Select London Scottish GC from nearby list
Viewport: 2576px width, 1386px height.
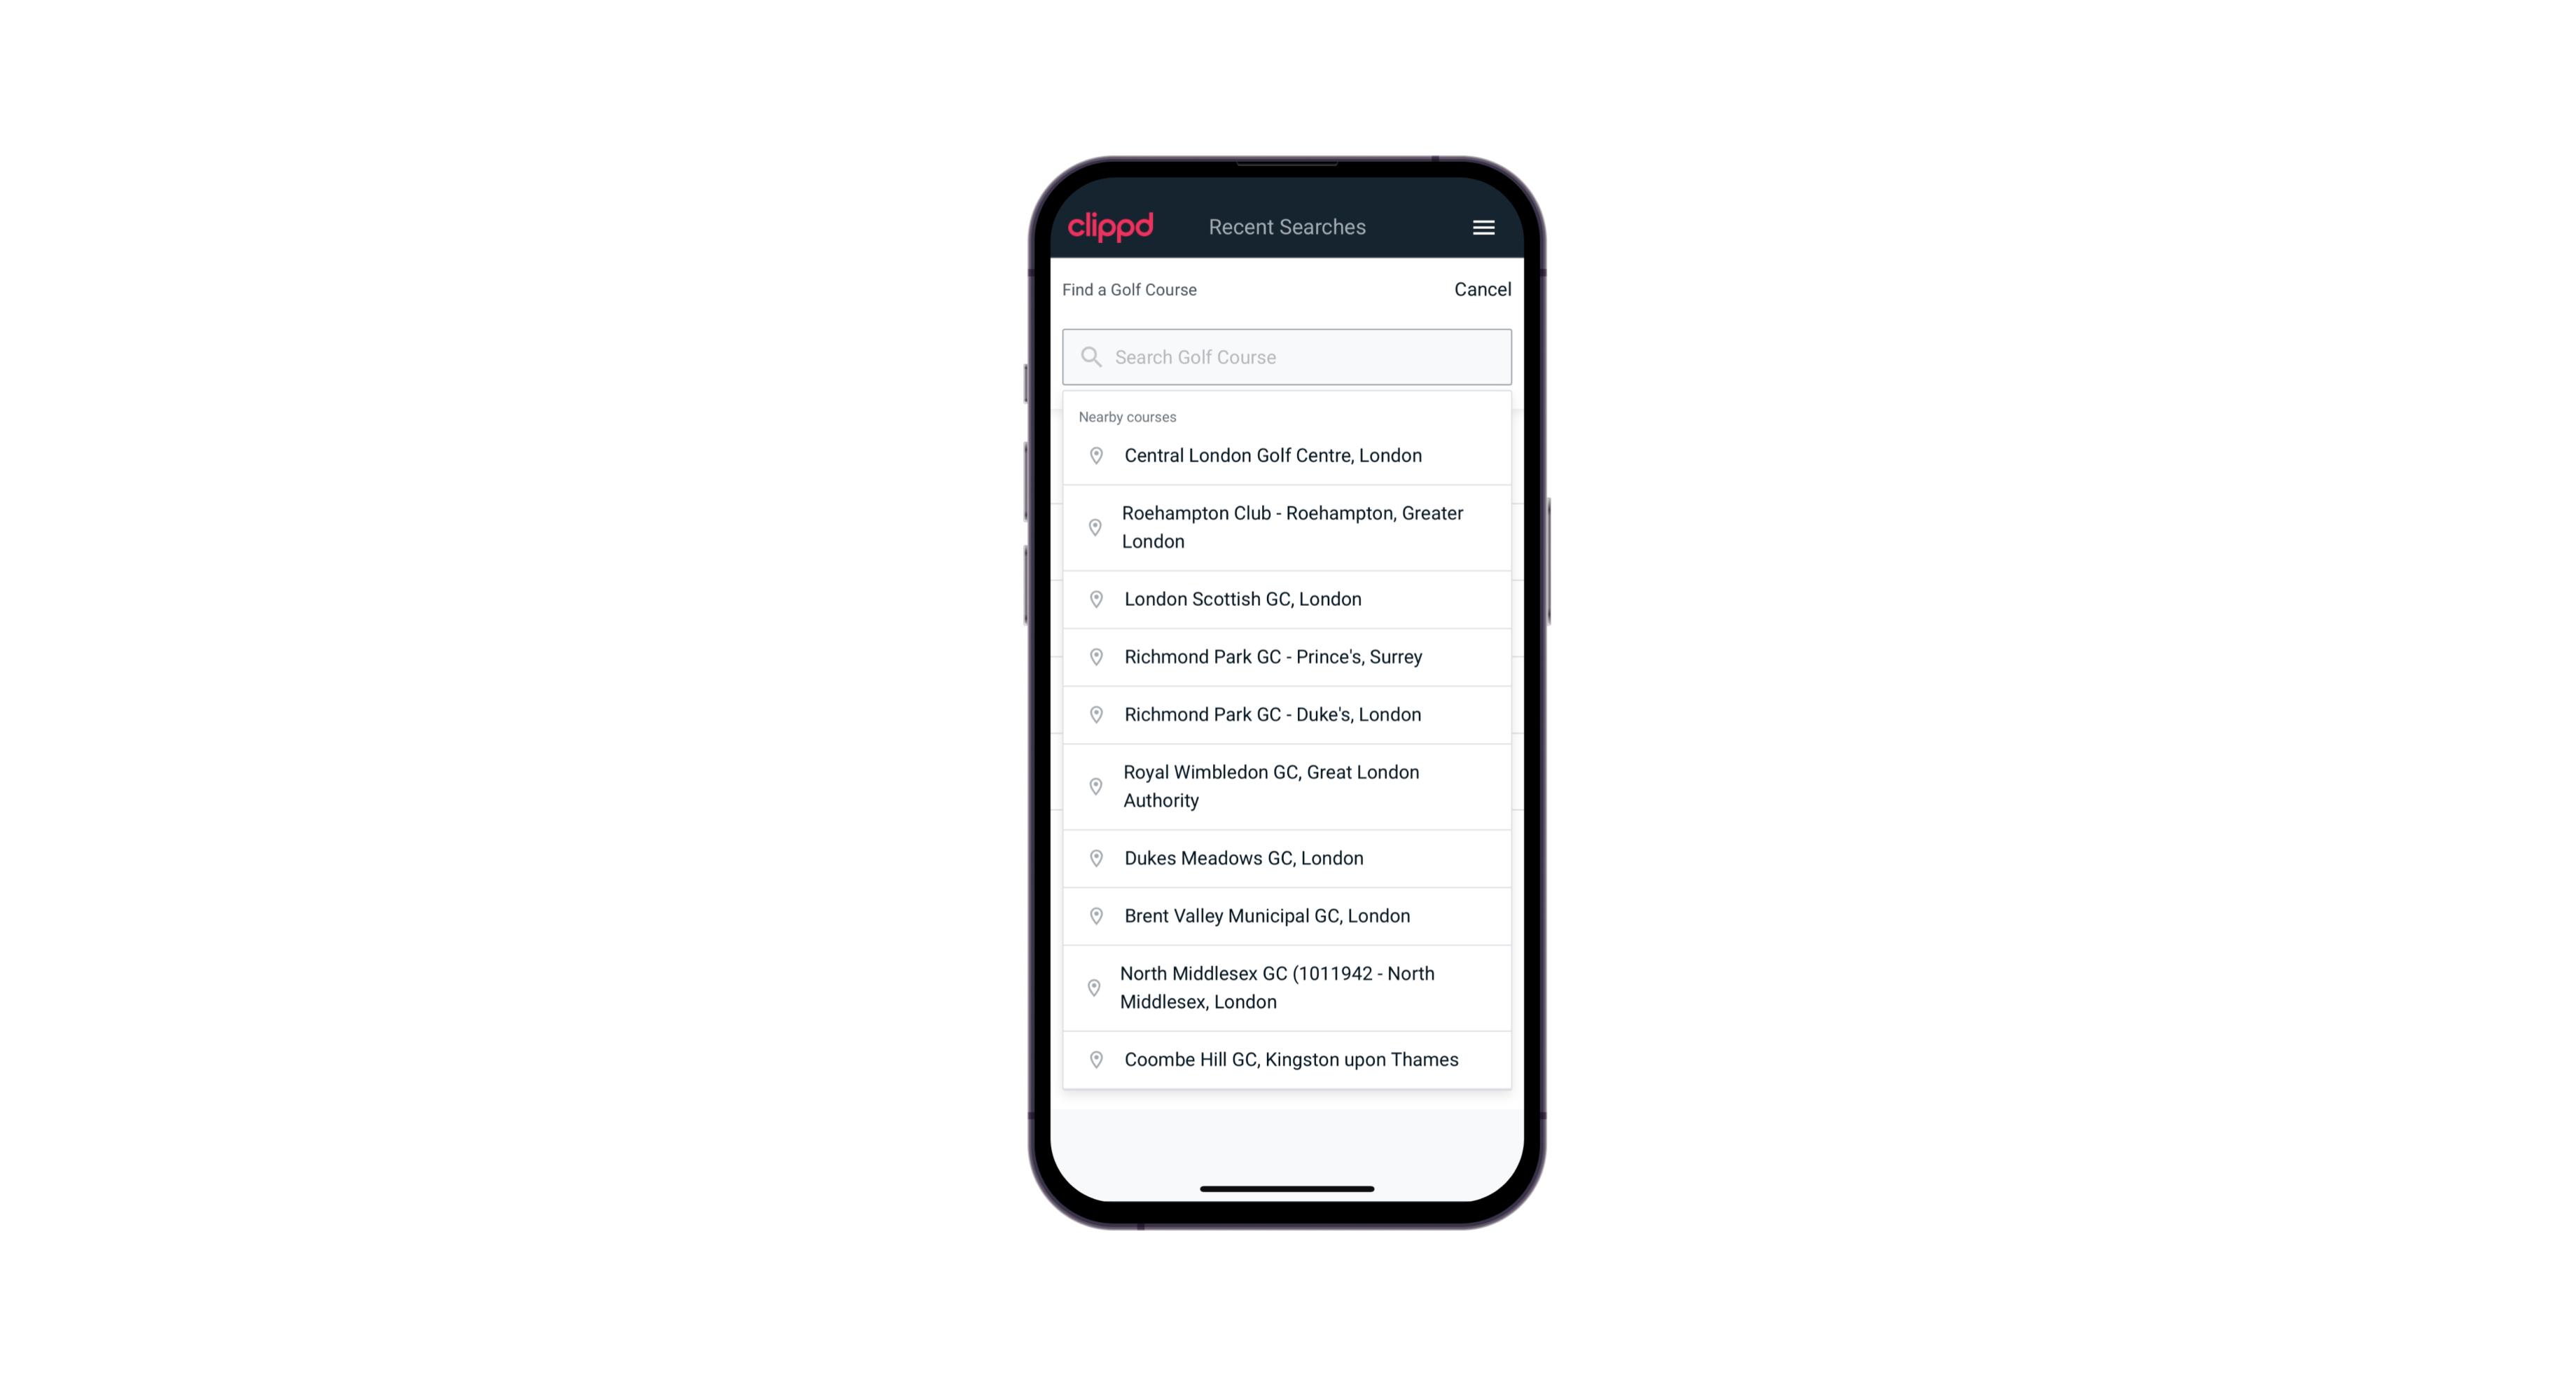pyautogui.click(x=1288, y=599)
